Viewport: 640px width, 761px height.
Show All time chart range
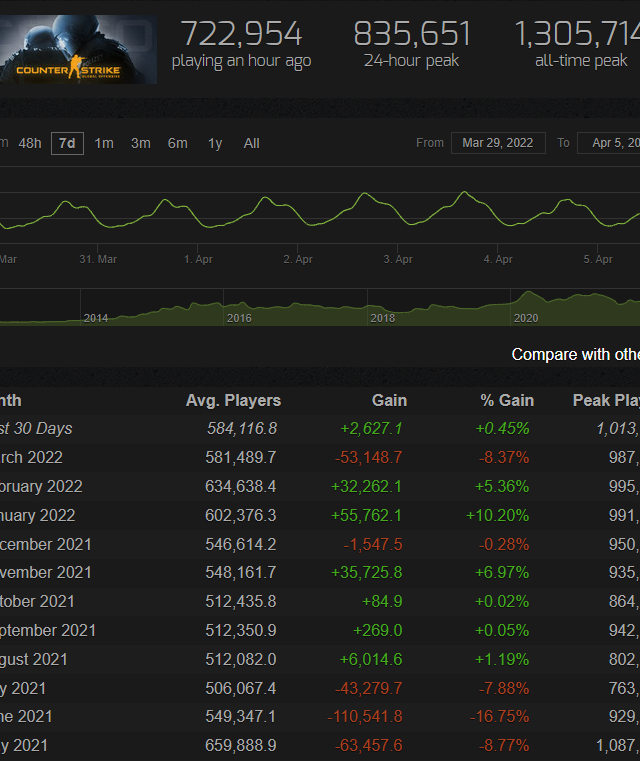[252, 143]
